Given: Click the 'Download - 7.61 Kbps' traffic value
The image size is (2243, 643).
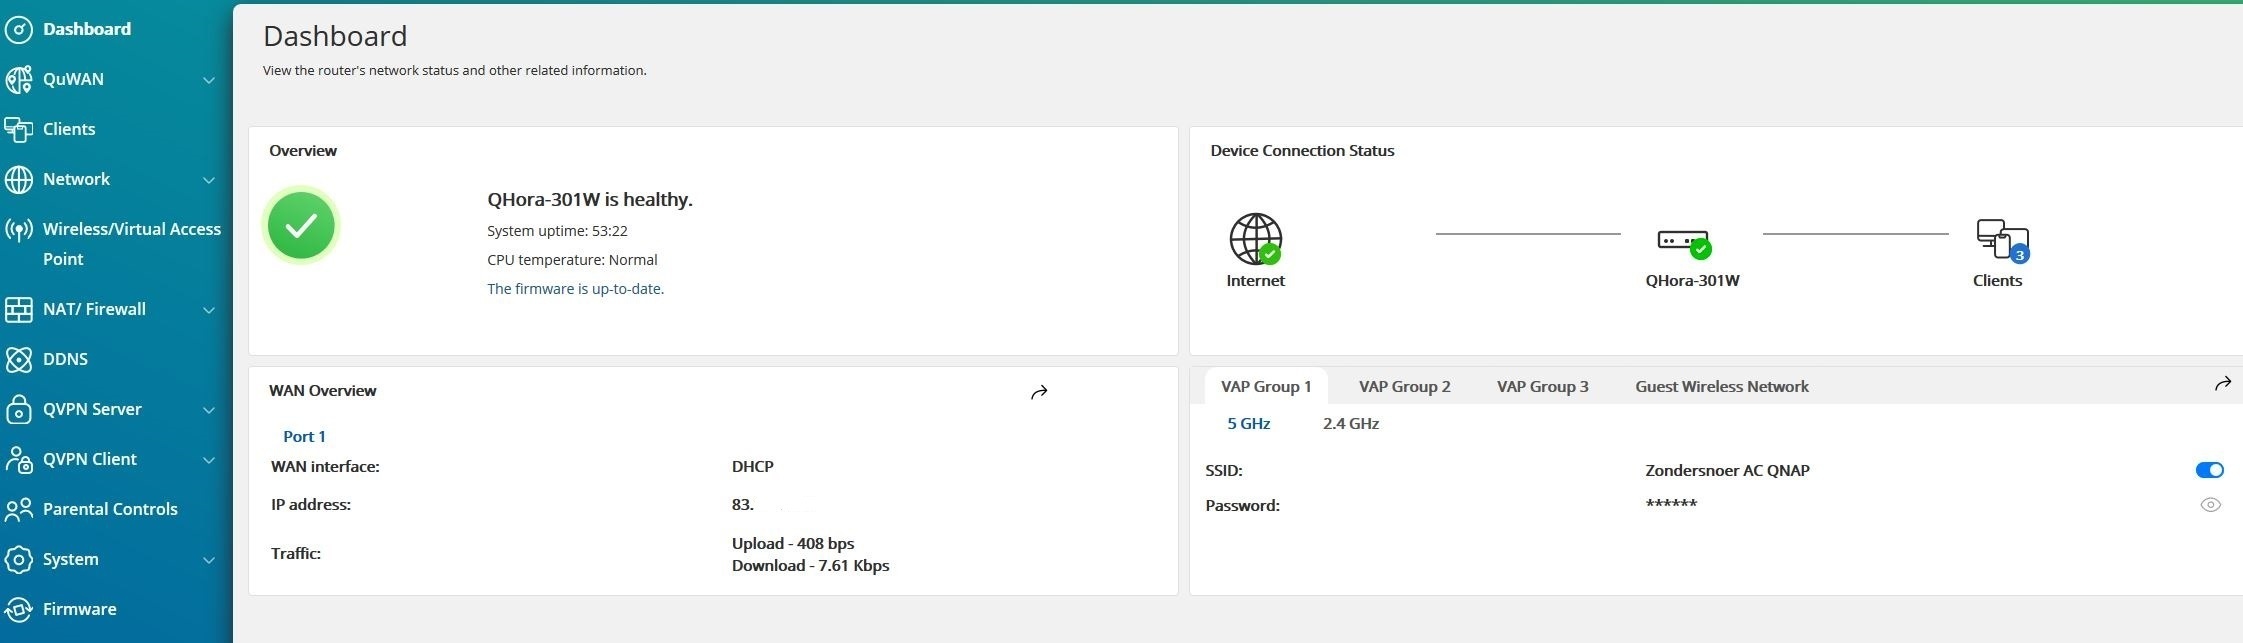Looking at the screenshot, I should (810, 565).
